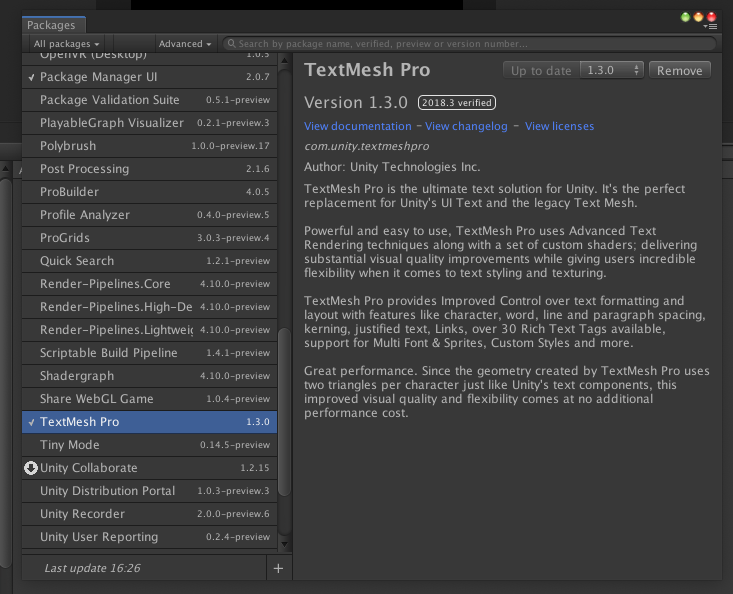This screenshot has width=733, height=594.
Task: Click the list scroll-down arrow
Action: pos(284,544)
